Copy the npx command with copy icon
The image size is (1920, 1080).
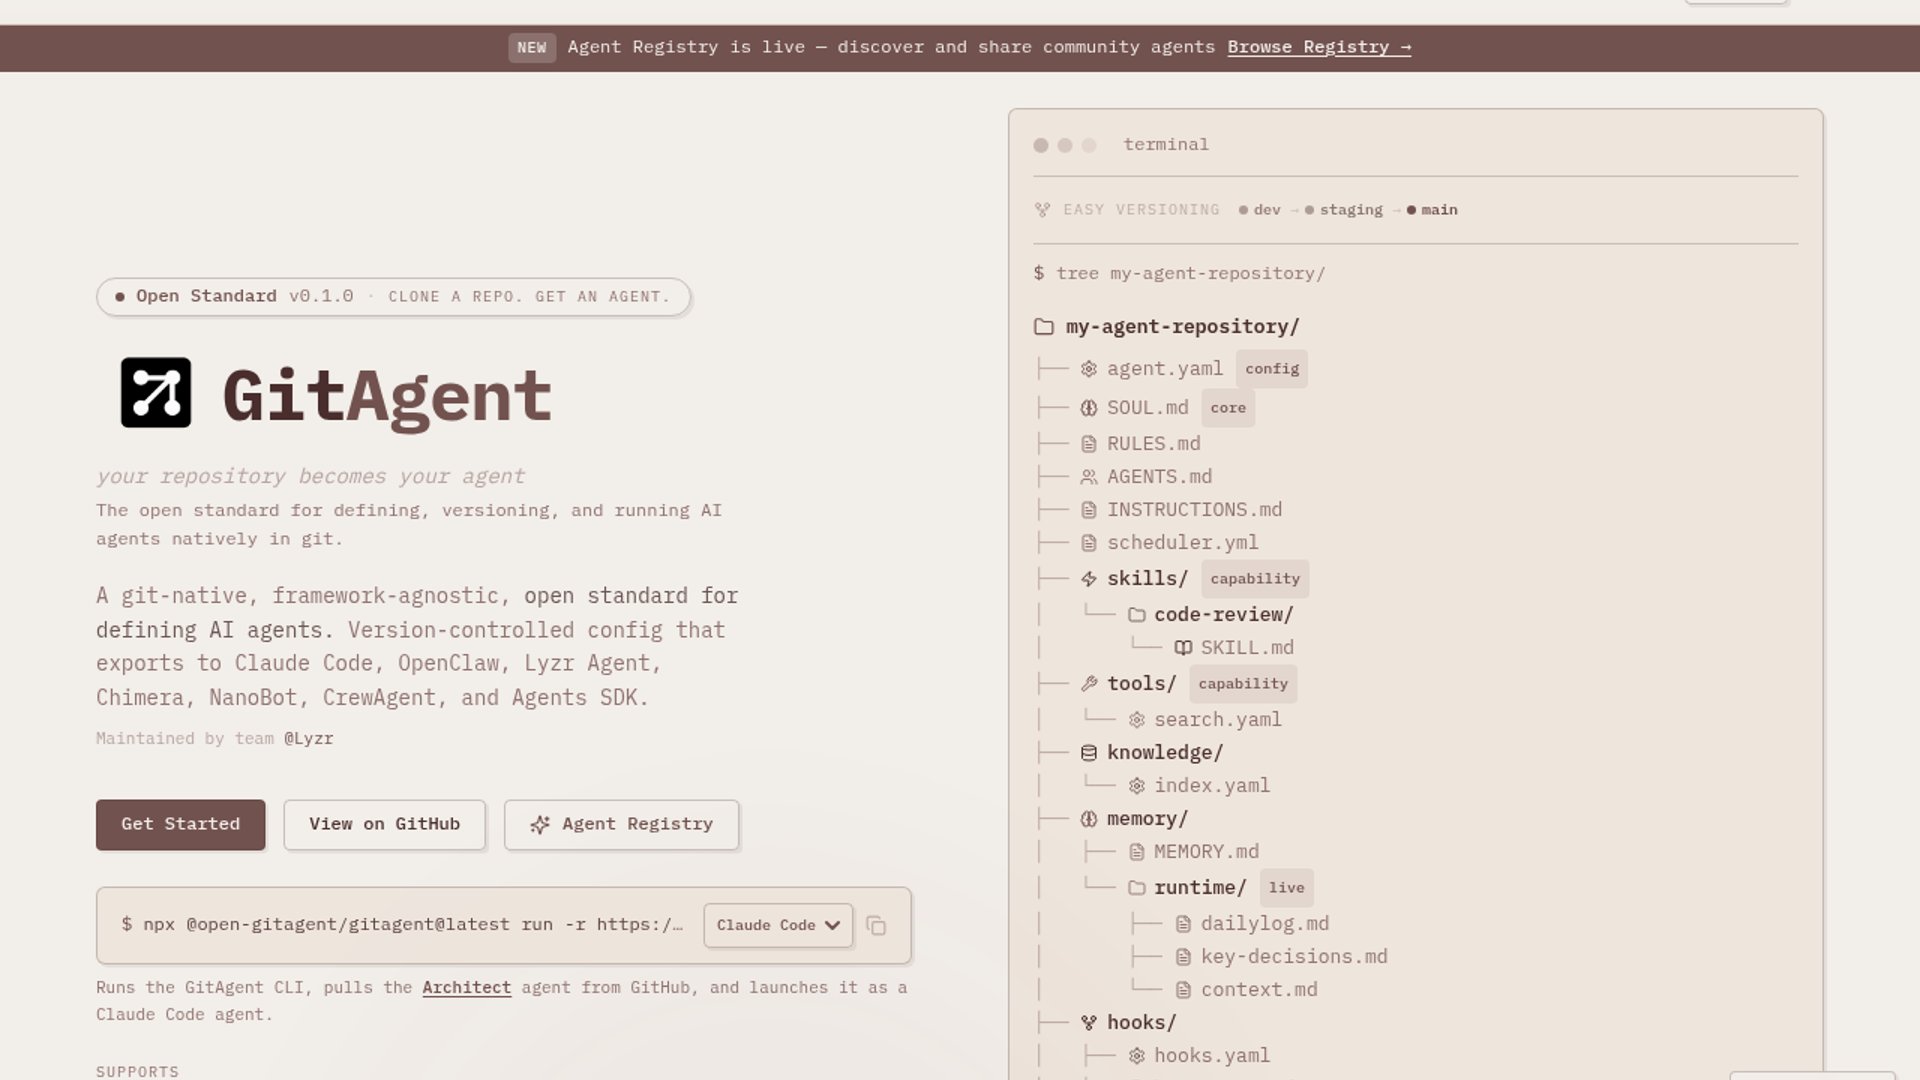(876, 926)
